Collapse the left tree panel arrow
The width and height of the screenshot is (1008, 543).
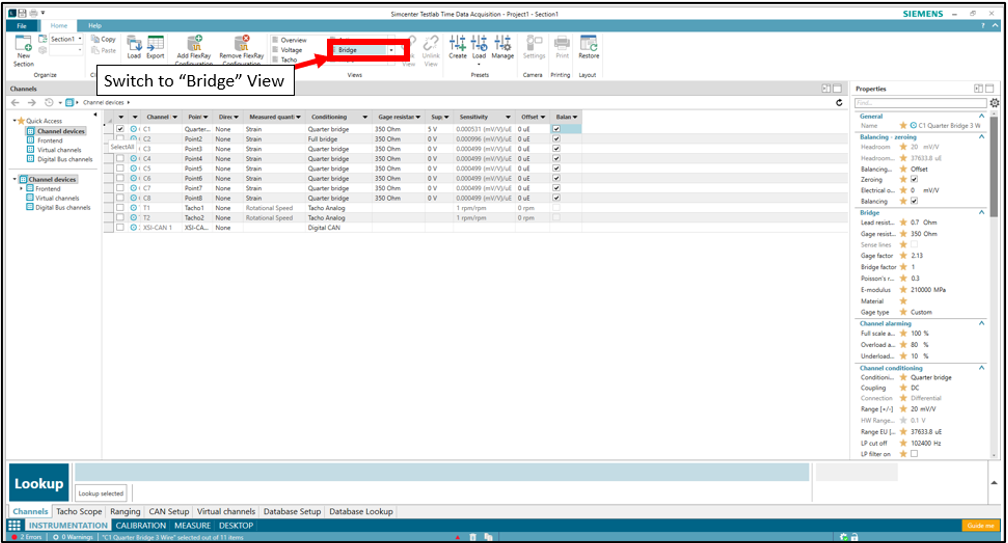coord(95,115)
